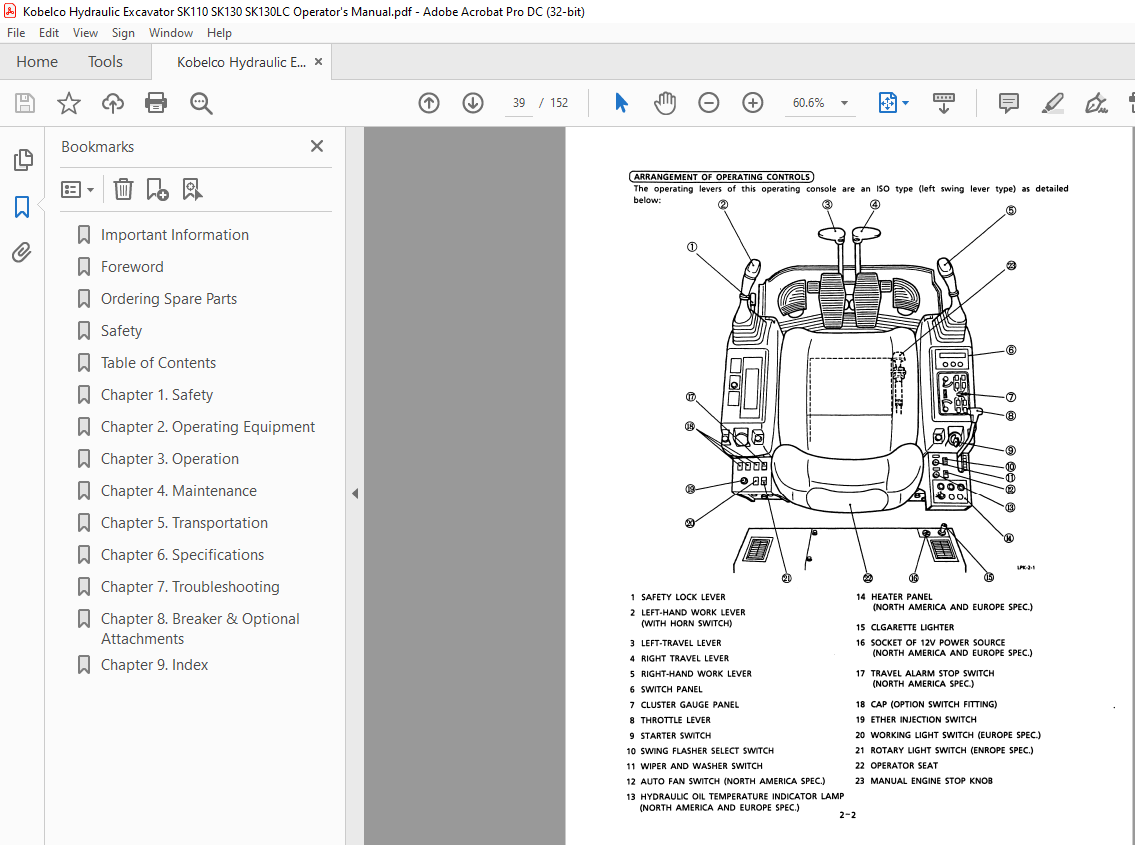This screenshot has width=1135, height=845.
Task: Add document to starred with star icon
Action: (69, 103)
